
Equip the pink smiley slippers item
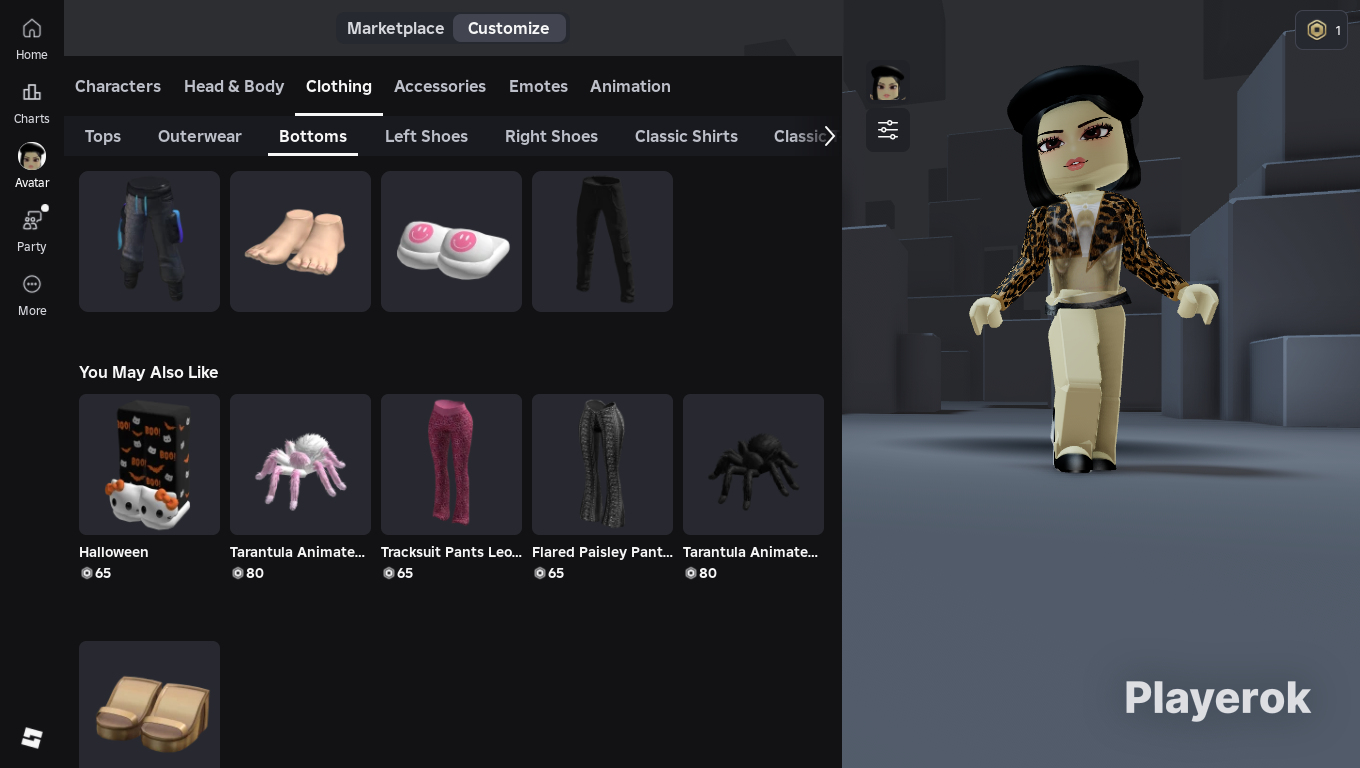coord(451,241)
